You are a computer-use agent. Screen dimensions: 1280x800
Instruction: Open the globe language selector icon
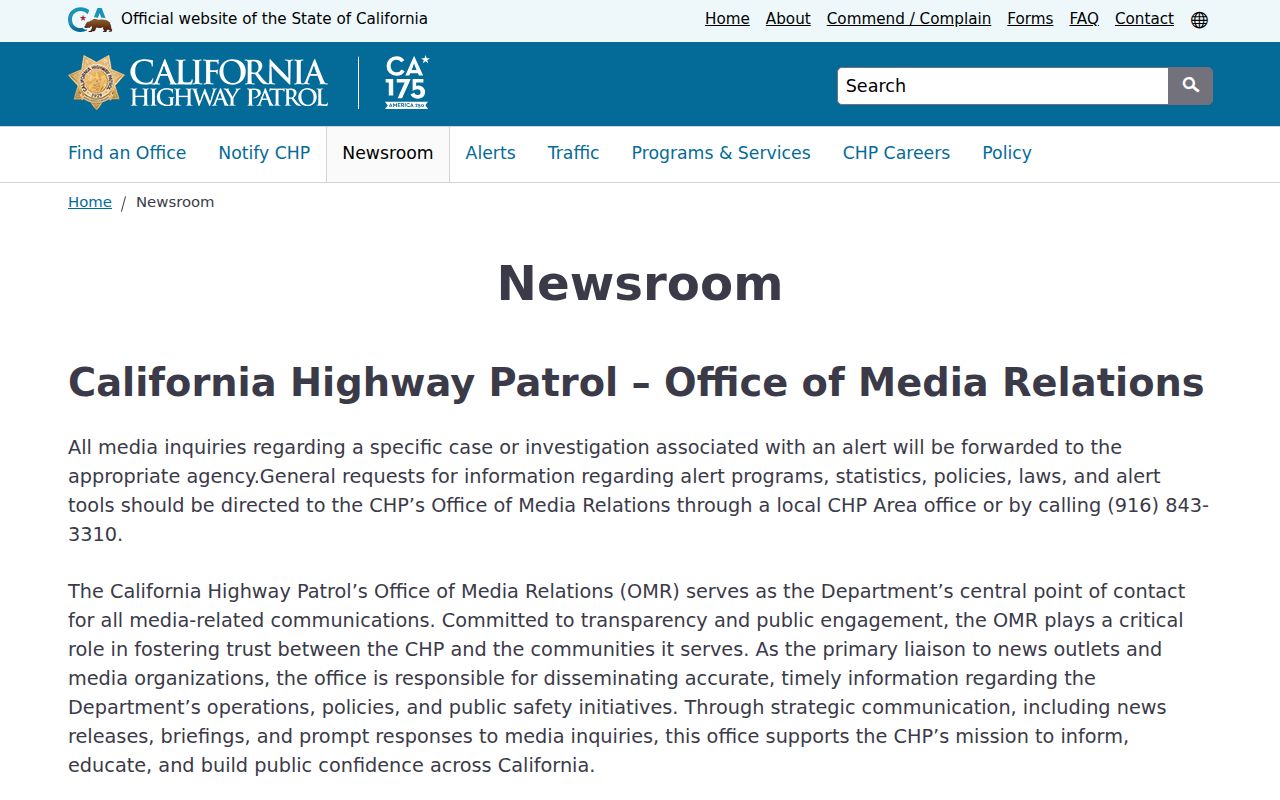pyautogui.click(x=1200, y=20)
